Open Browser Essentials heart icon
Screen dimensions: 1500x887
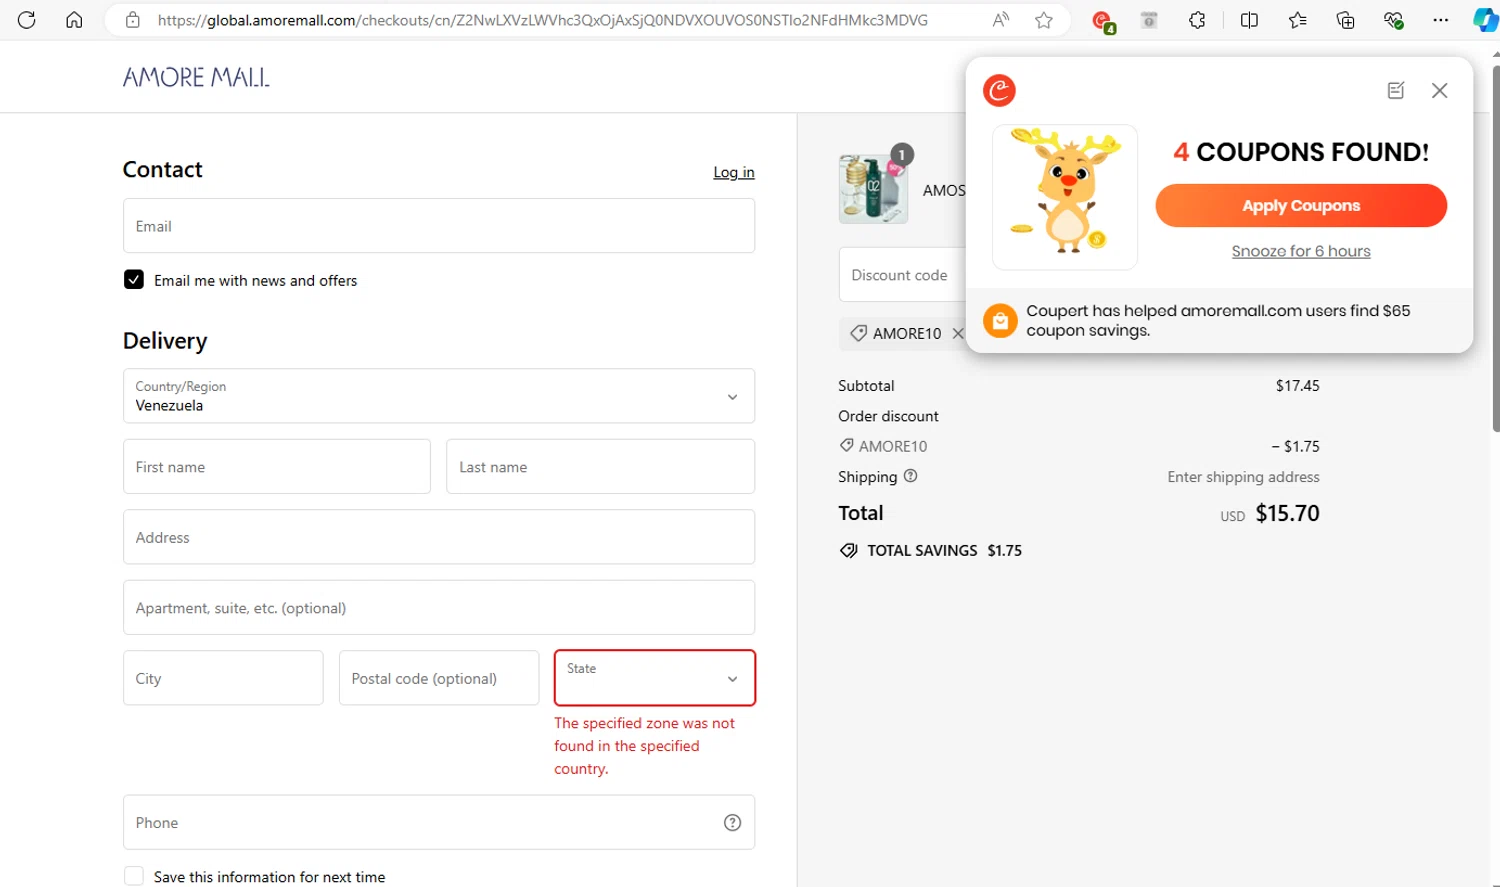pyautogui.click(x=1393, y=20)
